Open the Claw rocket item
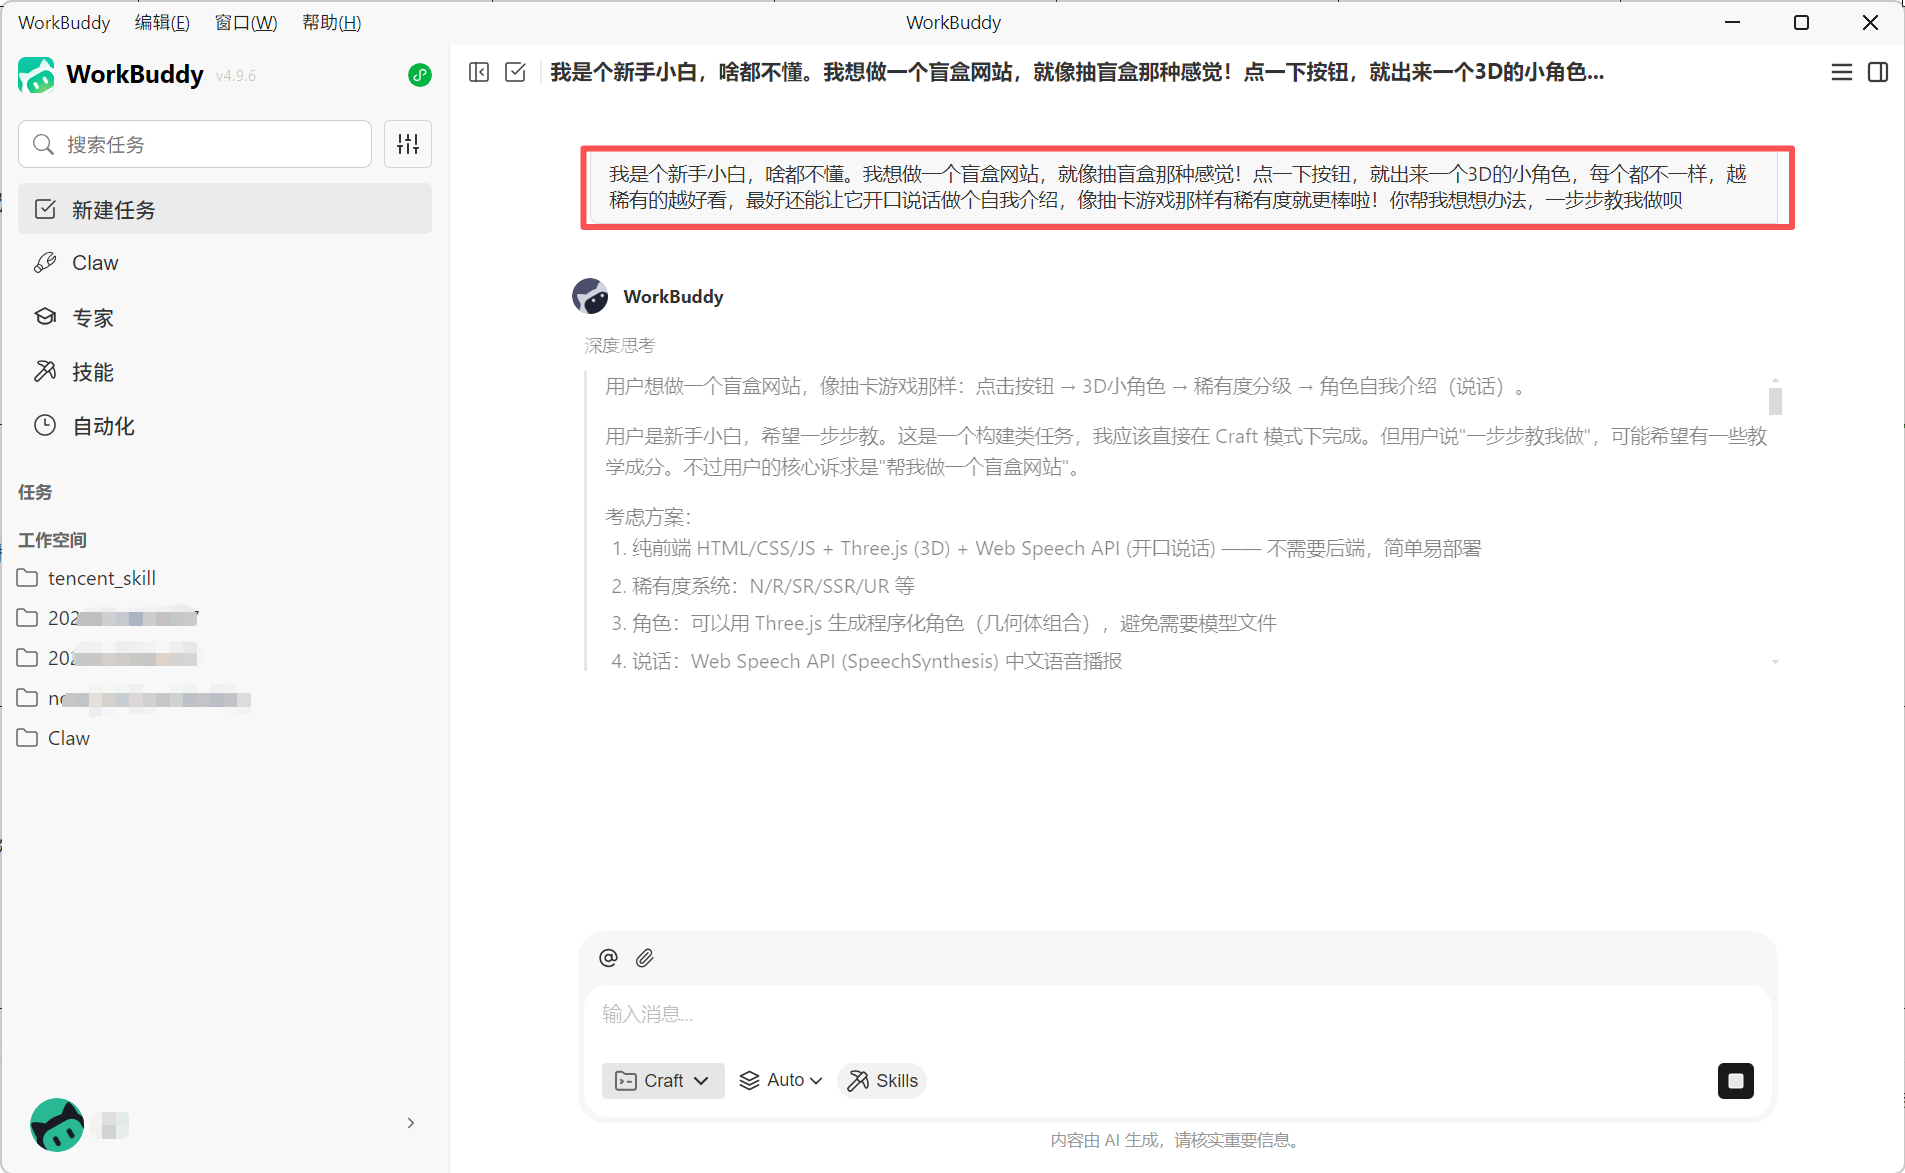The image size is (1905, 1173). point(225,263)
